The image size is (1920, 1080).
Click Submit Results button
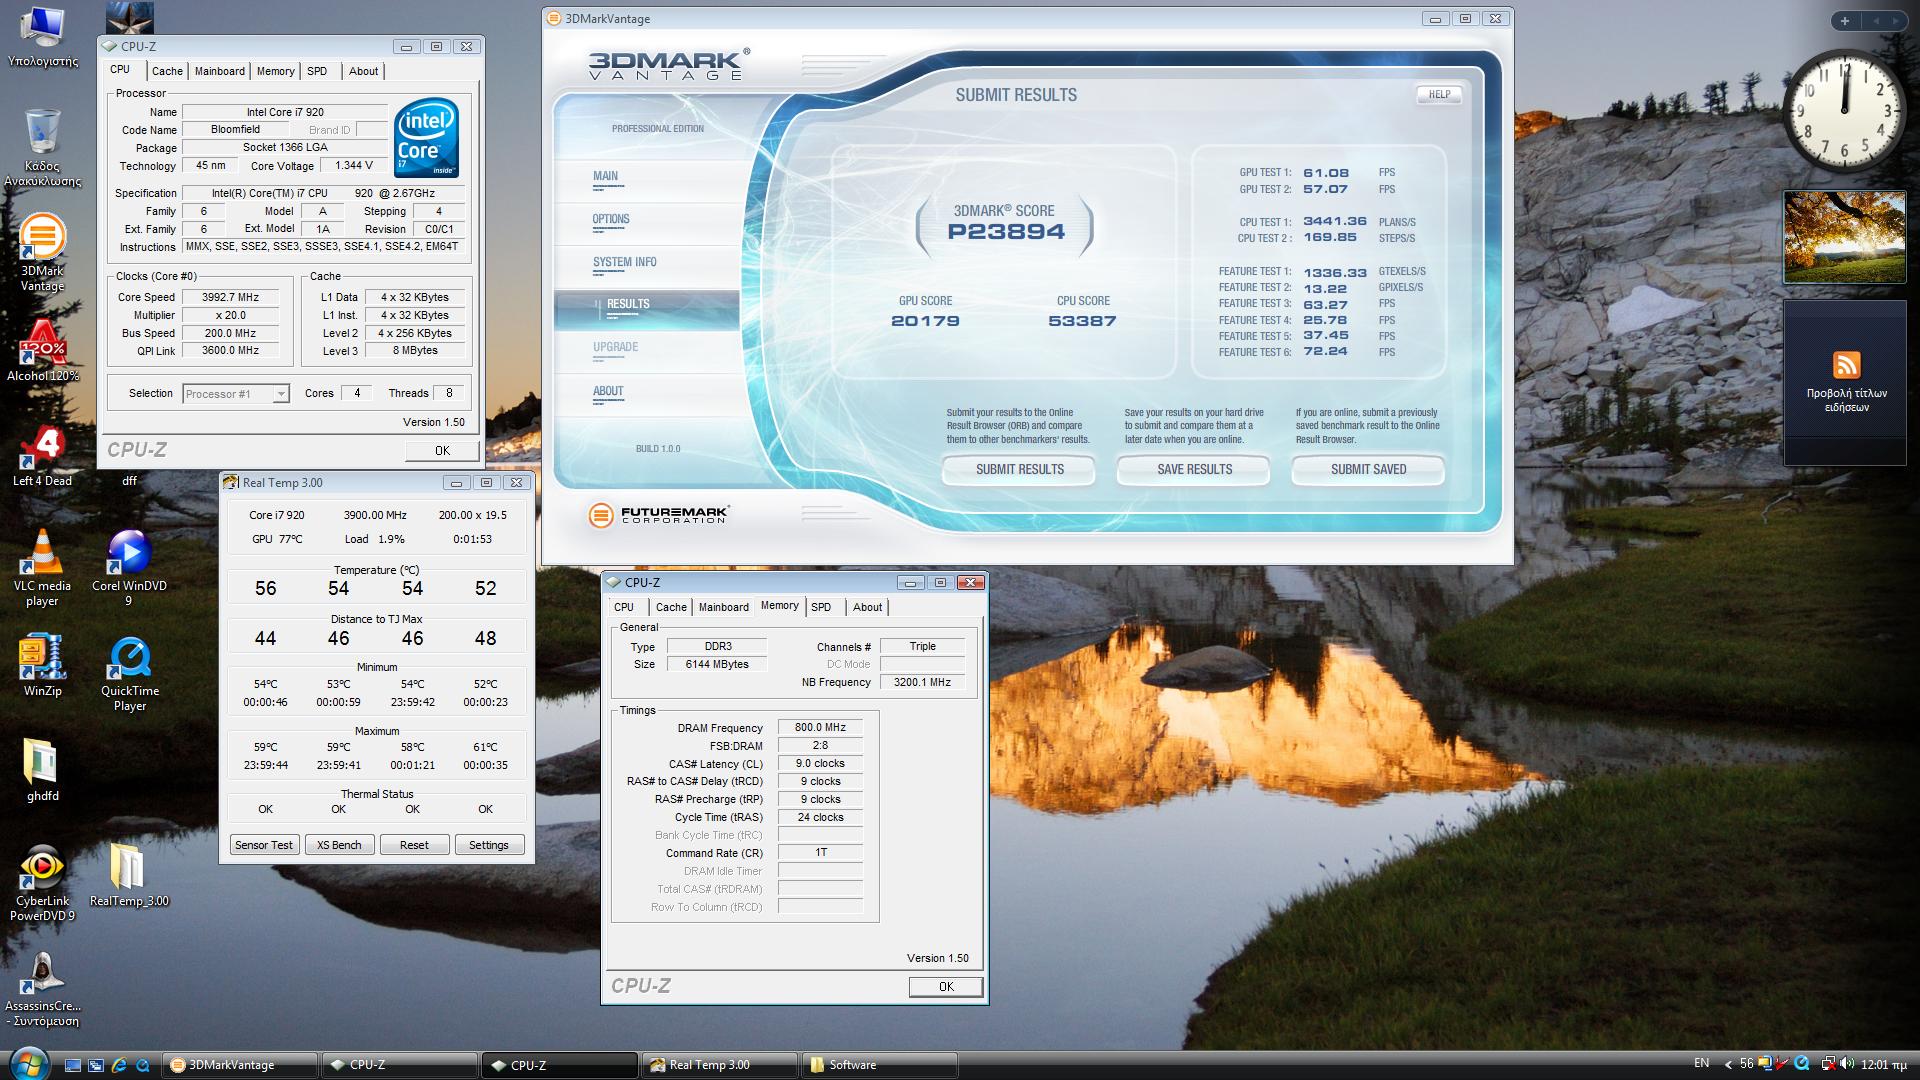tap(1019, 469)
